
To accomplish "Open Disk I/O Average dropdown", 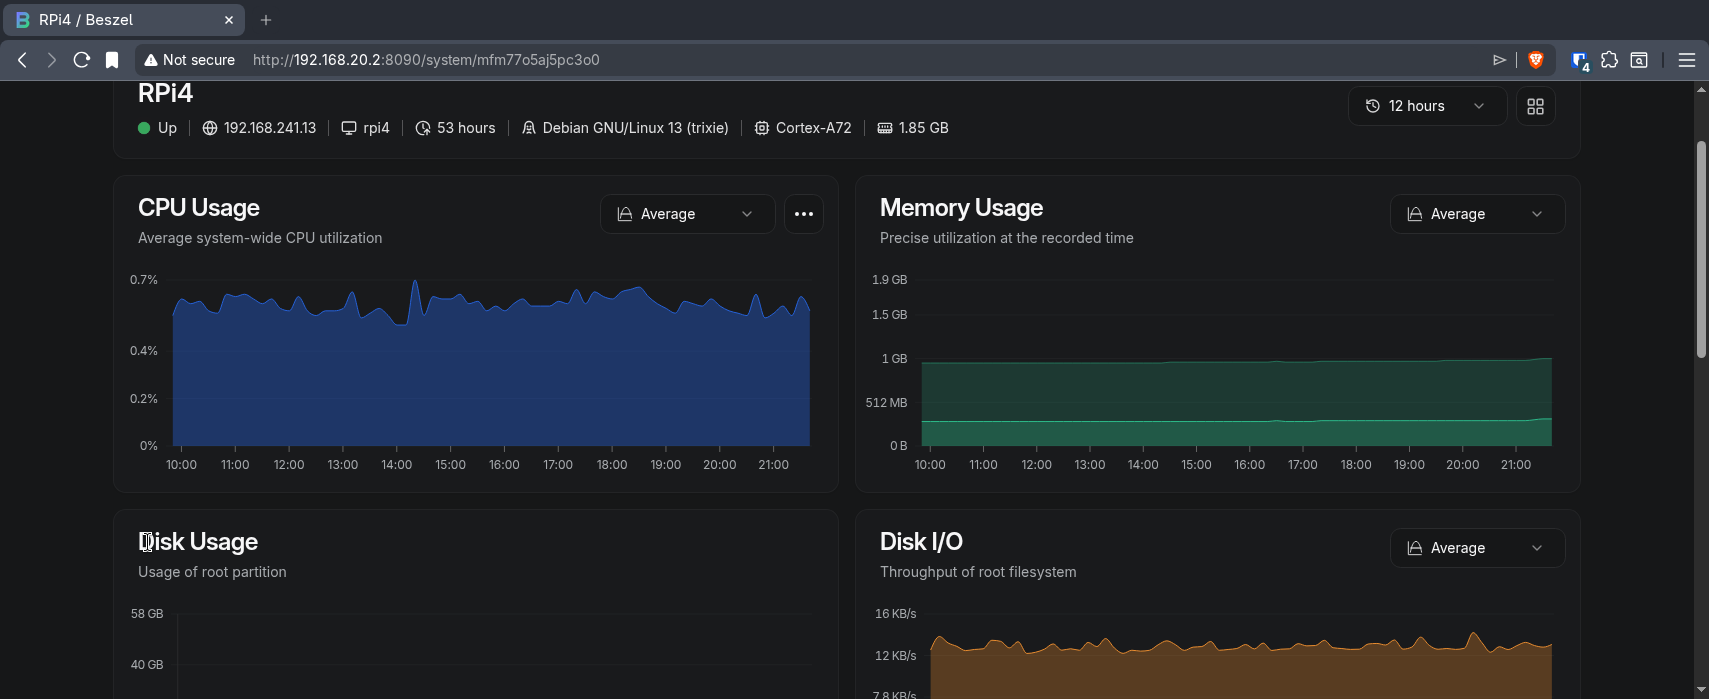I will (x=1477, y=548).
